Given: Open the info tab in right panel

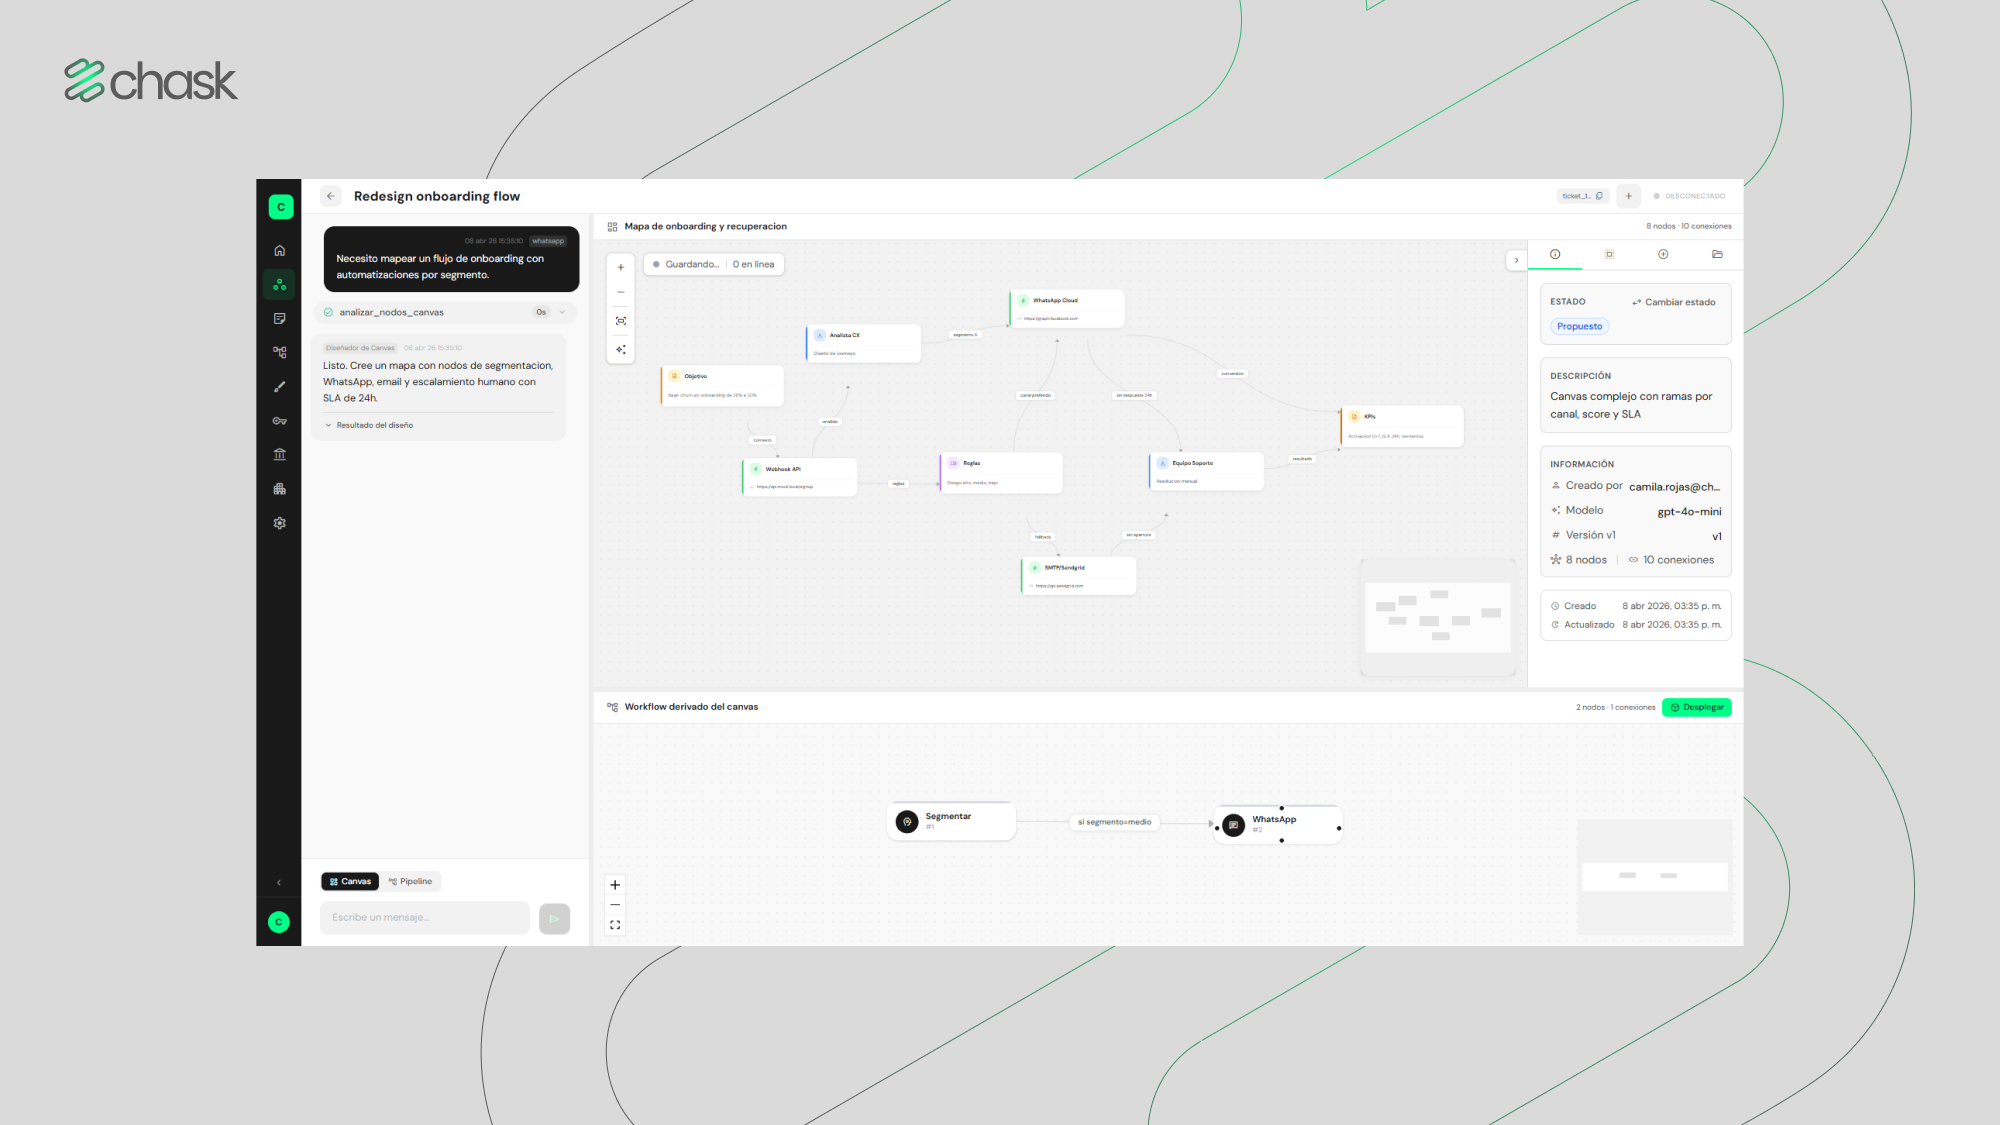Looking at the screenshot, I should 1555,254.
